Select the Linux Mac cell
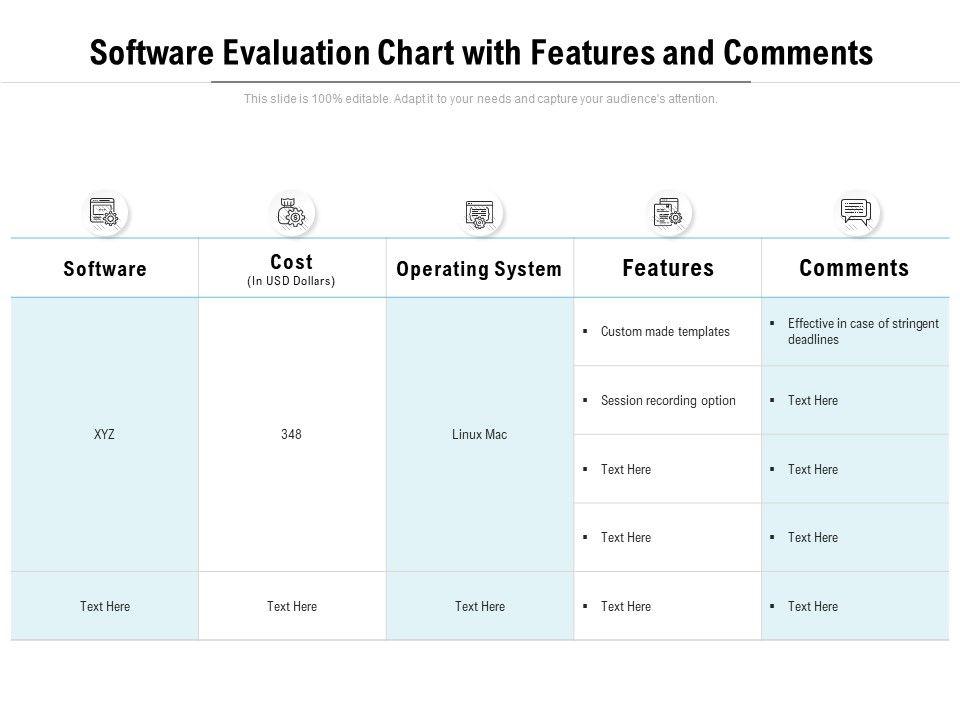The height and width of the screenshot is (720, 960). click(479, 435)
